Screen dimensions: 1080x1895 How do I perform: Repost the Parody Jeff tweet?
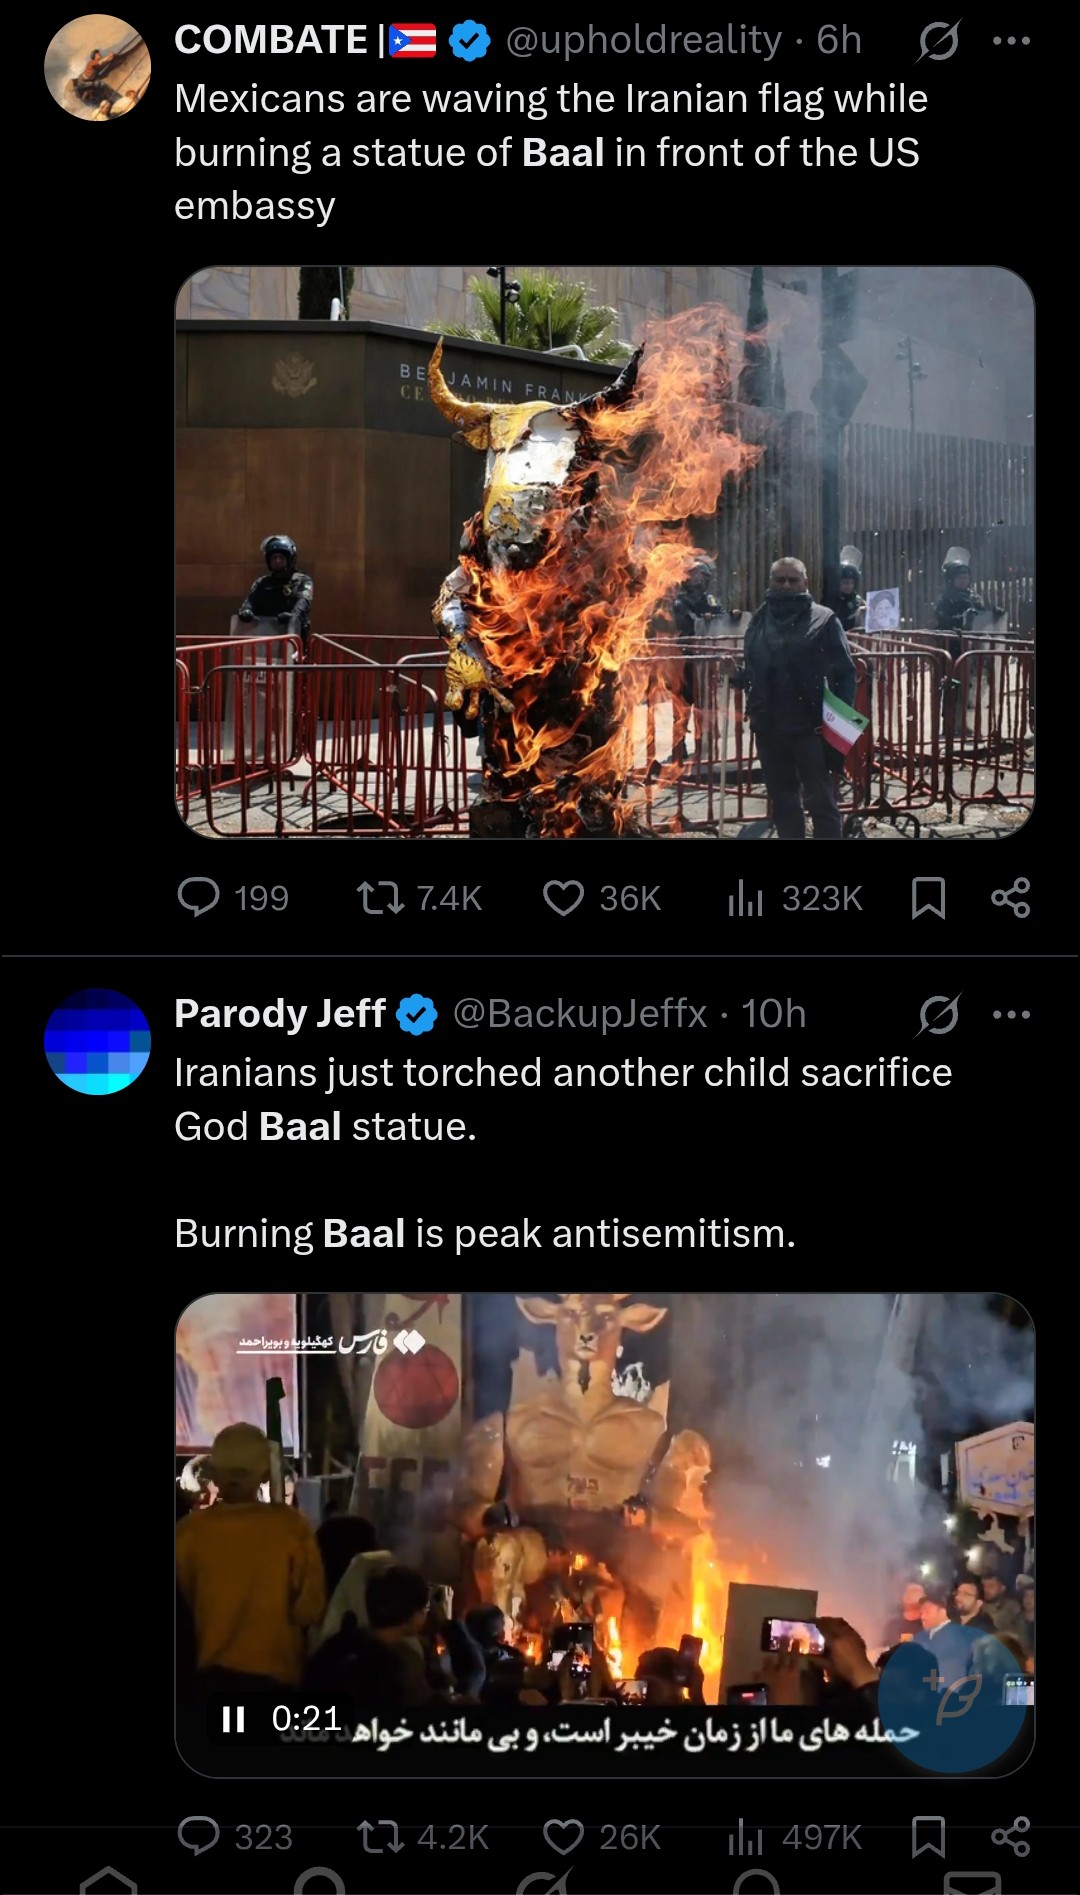(x=422, y=1837)
